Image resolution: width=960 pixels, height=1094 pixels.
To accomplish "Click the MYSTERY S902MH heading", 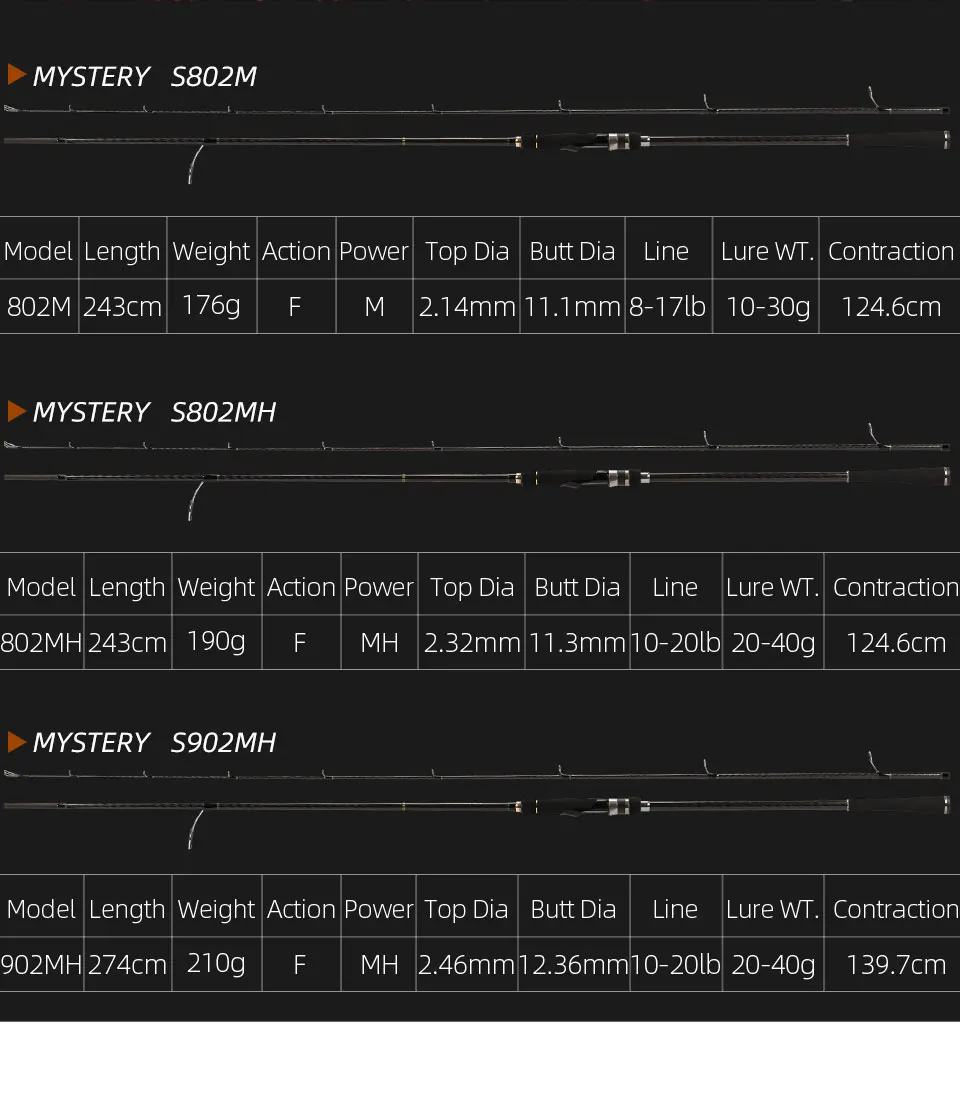I will 154,742.
